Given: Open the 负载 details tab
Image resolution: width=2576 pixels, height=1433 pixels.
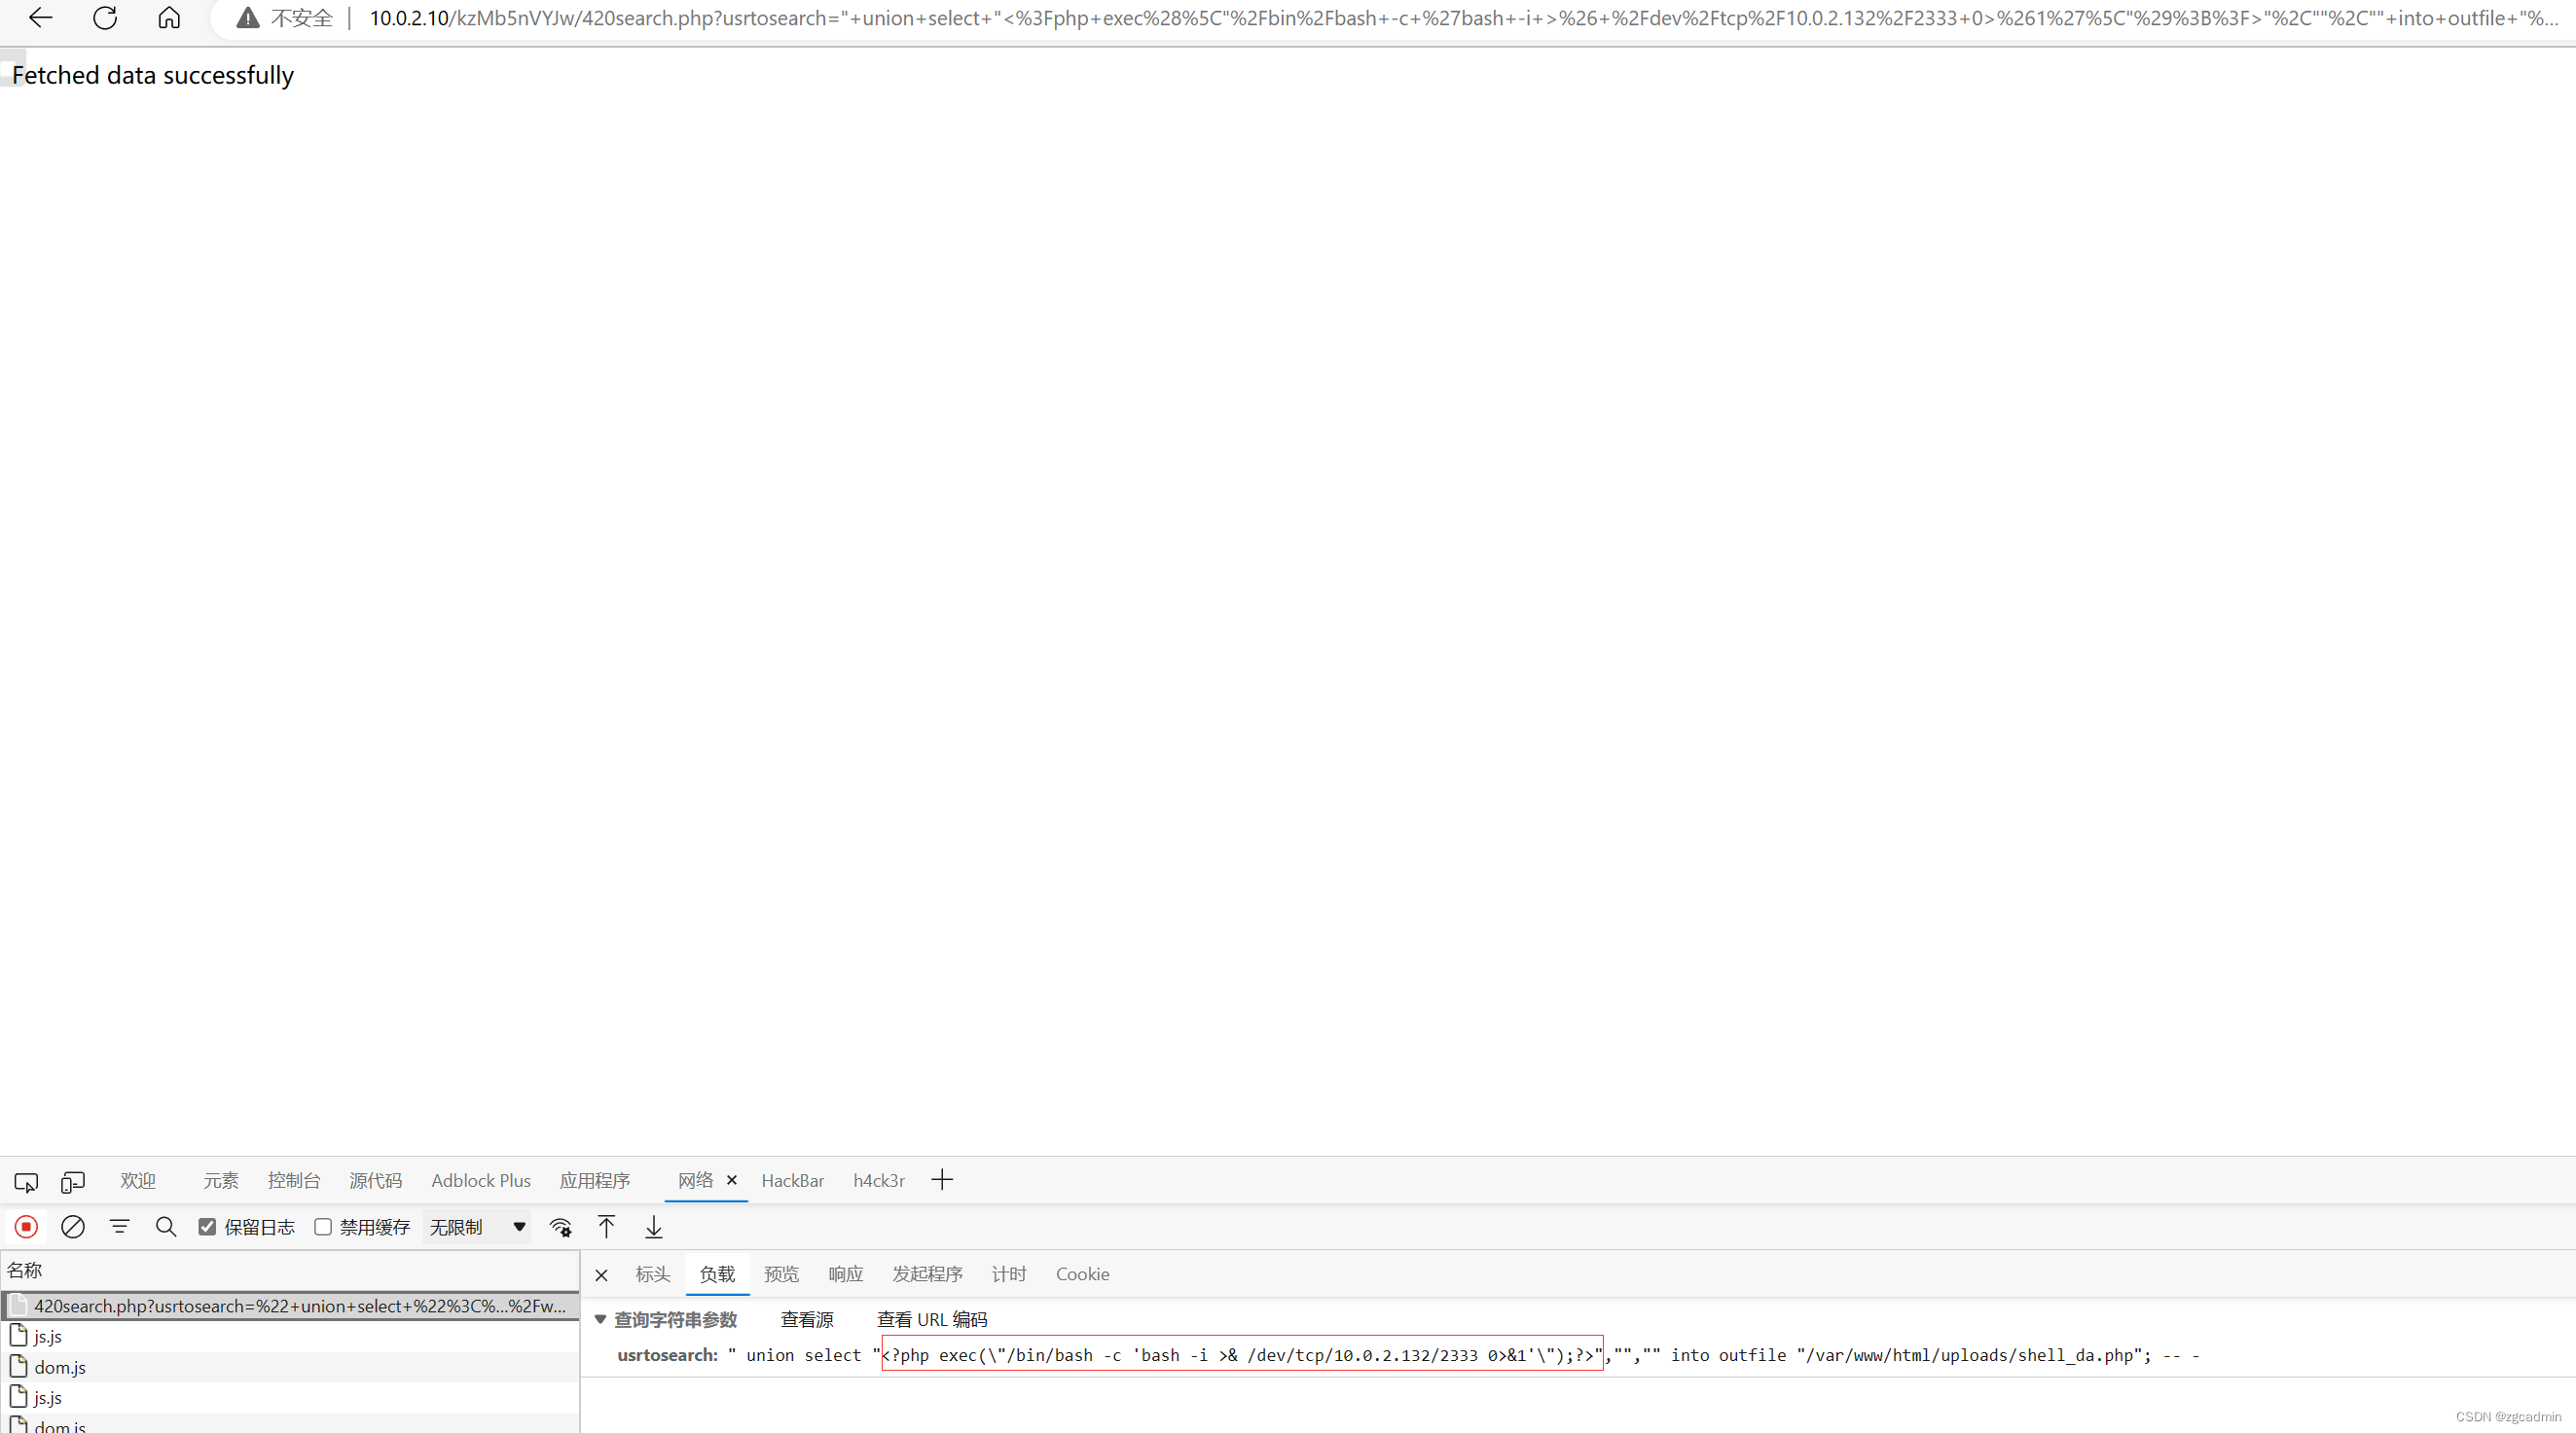Looking at the screenshot, I should click(717, 1274).
